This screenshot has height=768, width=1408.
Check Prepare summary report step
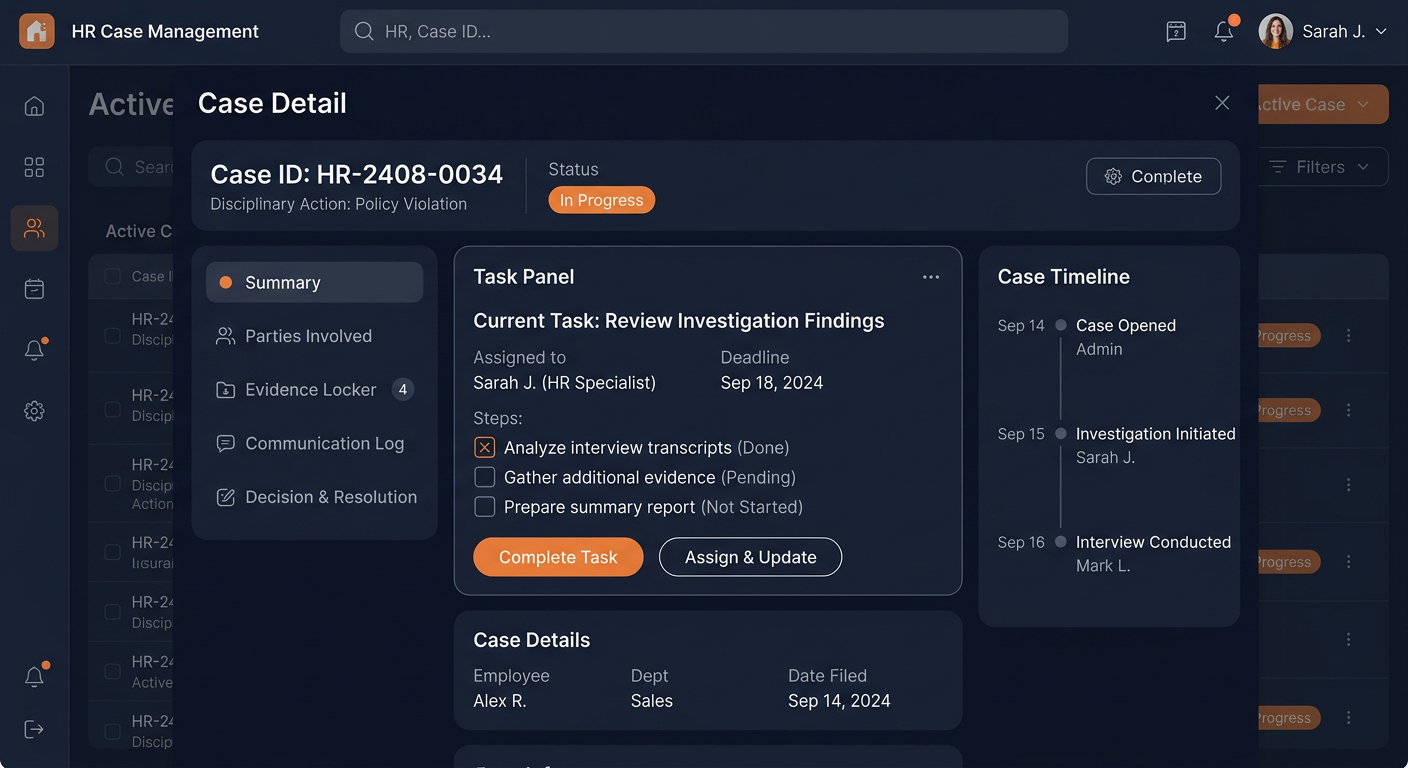pos(484,507)
